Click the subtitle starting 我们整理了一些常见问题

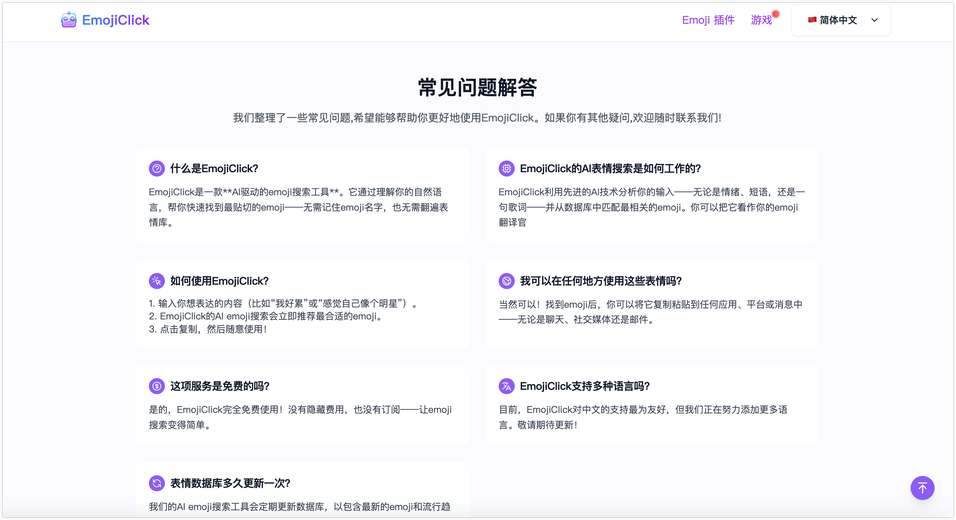click(477, 118)
